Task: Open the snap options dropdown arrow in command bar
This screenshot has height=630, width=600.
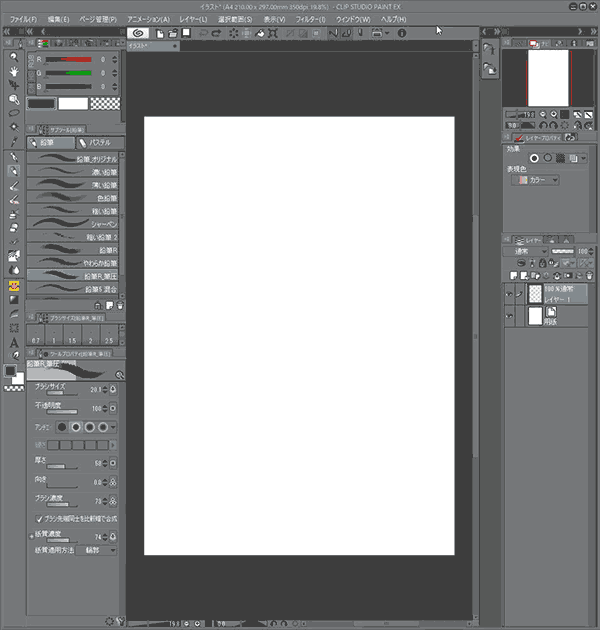Action: (387, 33)
